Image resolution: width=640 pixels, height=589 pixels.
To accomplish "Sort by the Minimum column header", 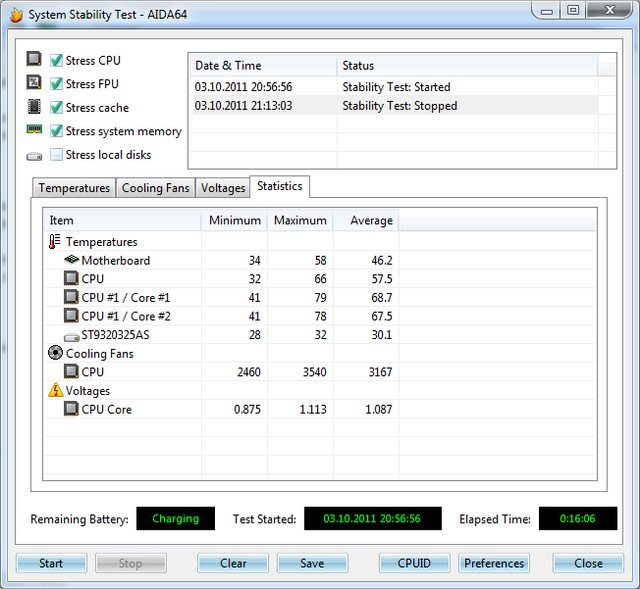I will tap(234, 221).
